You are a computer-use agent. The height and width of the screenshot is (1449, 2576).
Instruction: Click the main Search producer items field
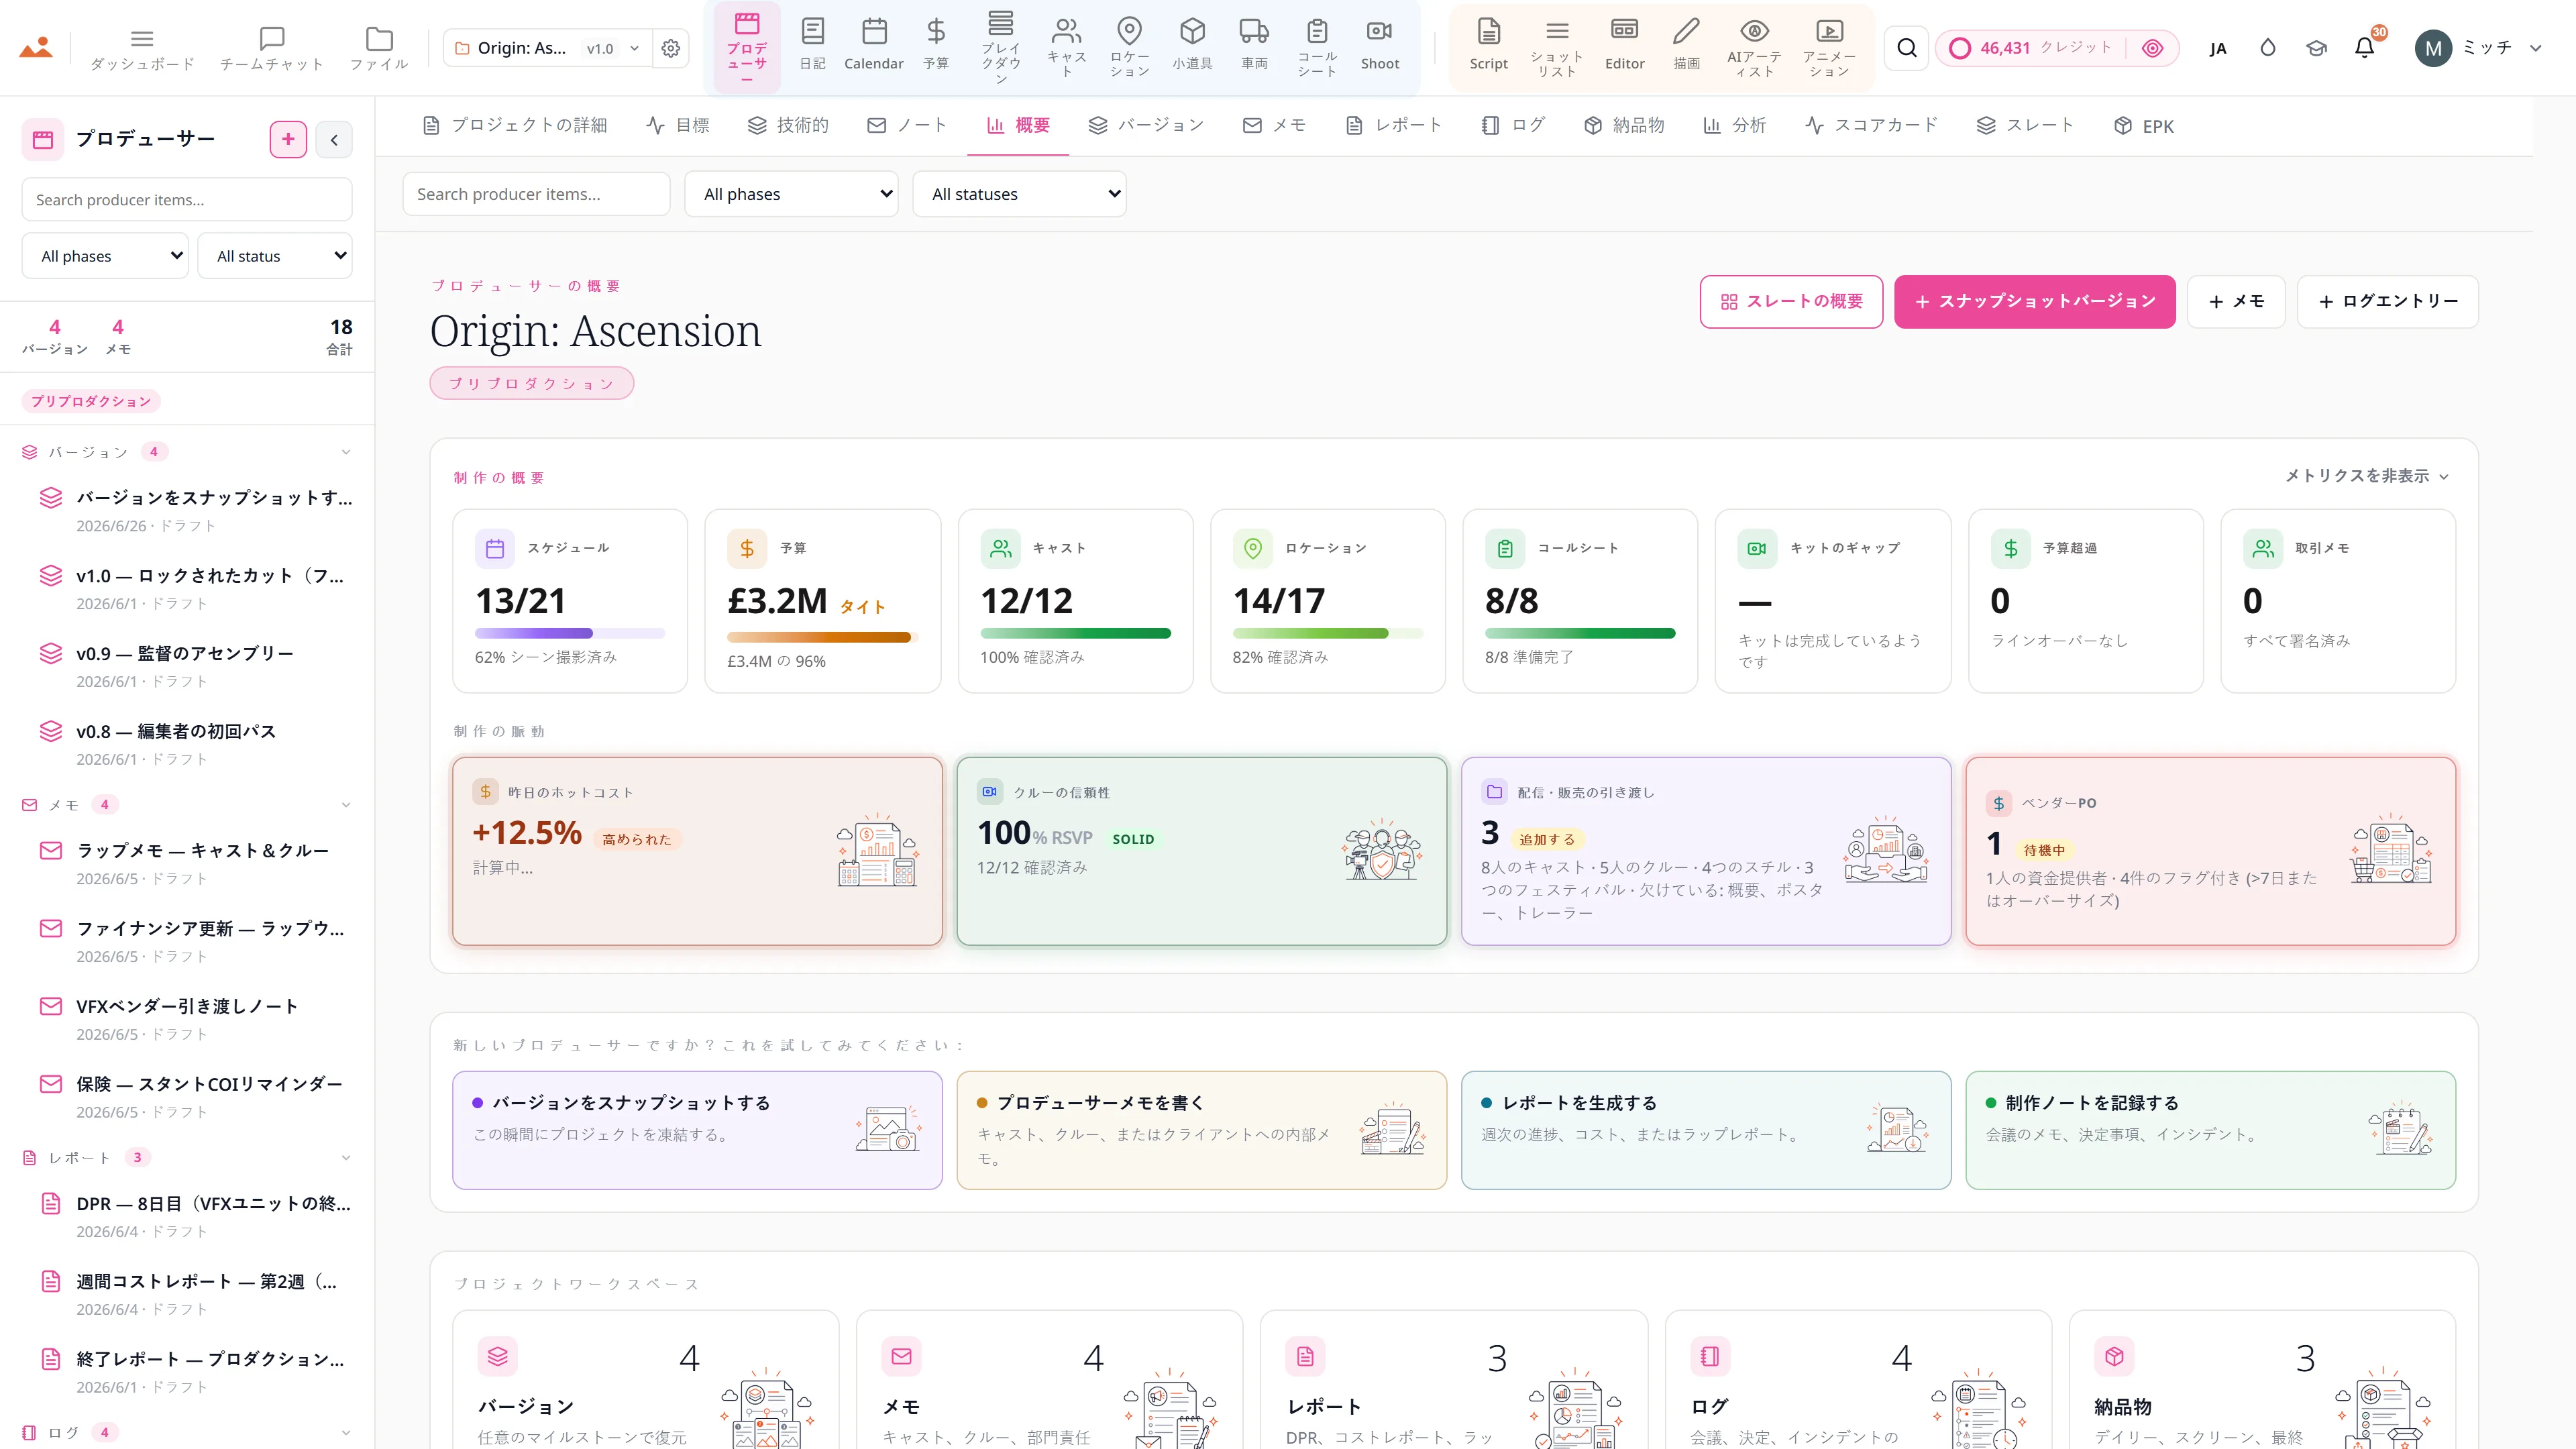(536, 194)
